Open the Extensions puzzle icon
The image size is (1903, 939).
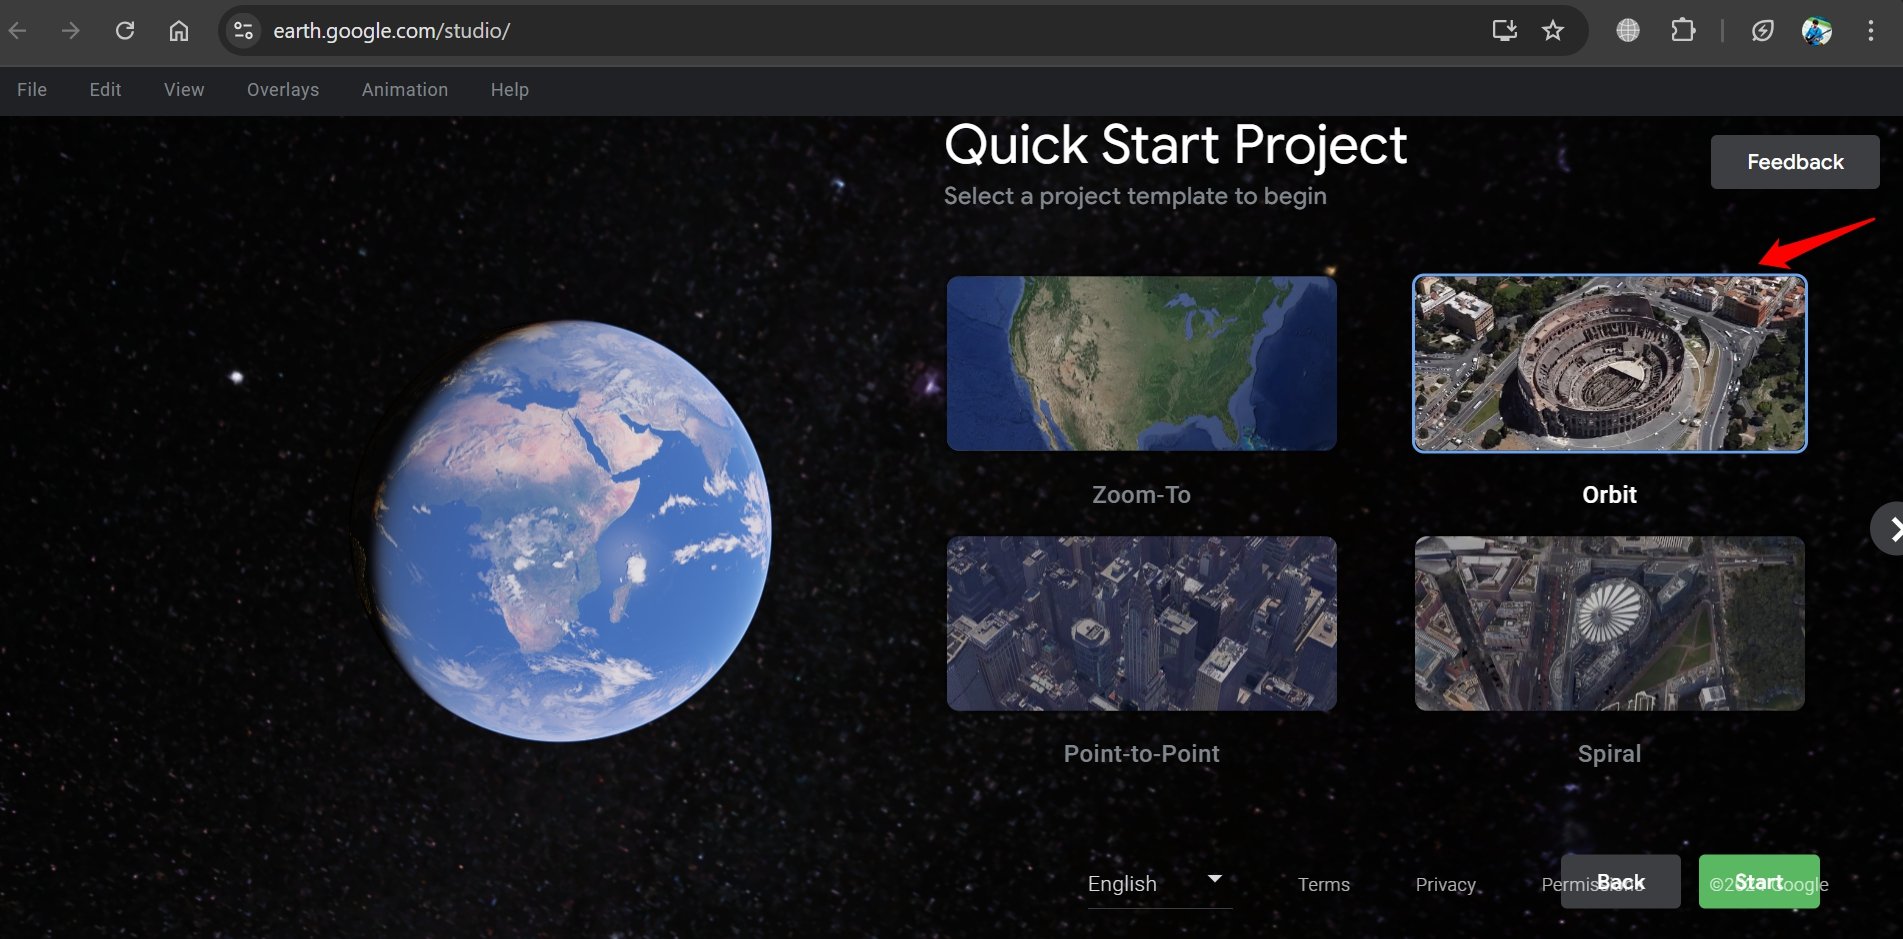point(1683,31)
